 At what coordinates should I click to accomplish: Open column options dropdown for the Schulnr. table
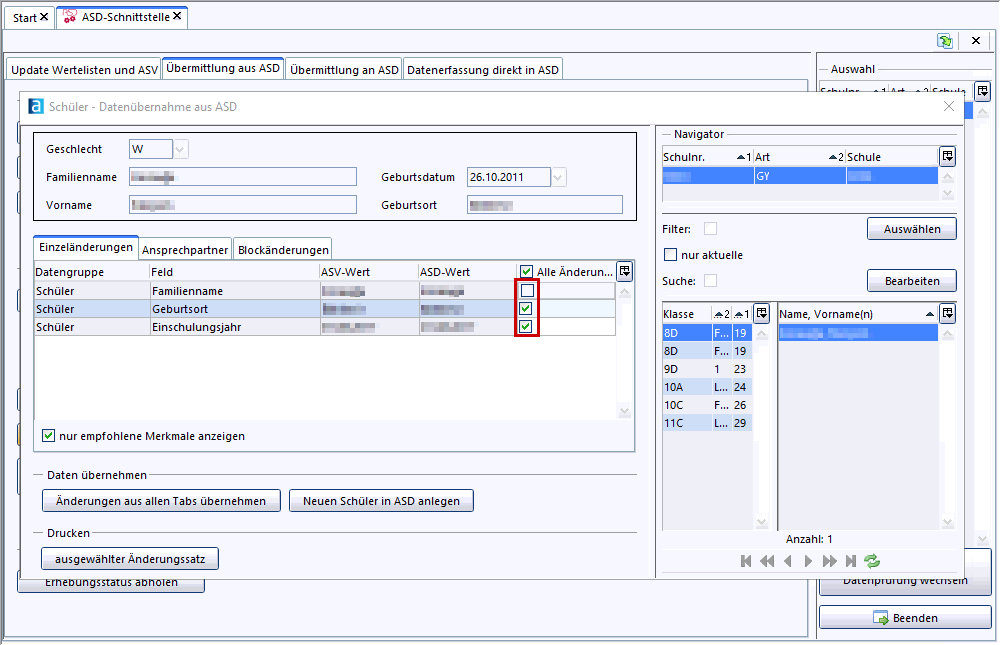click(x=947, y=156)
